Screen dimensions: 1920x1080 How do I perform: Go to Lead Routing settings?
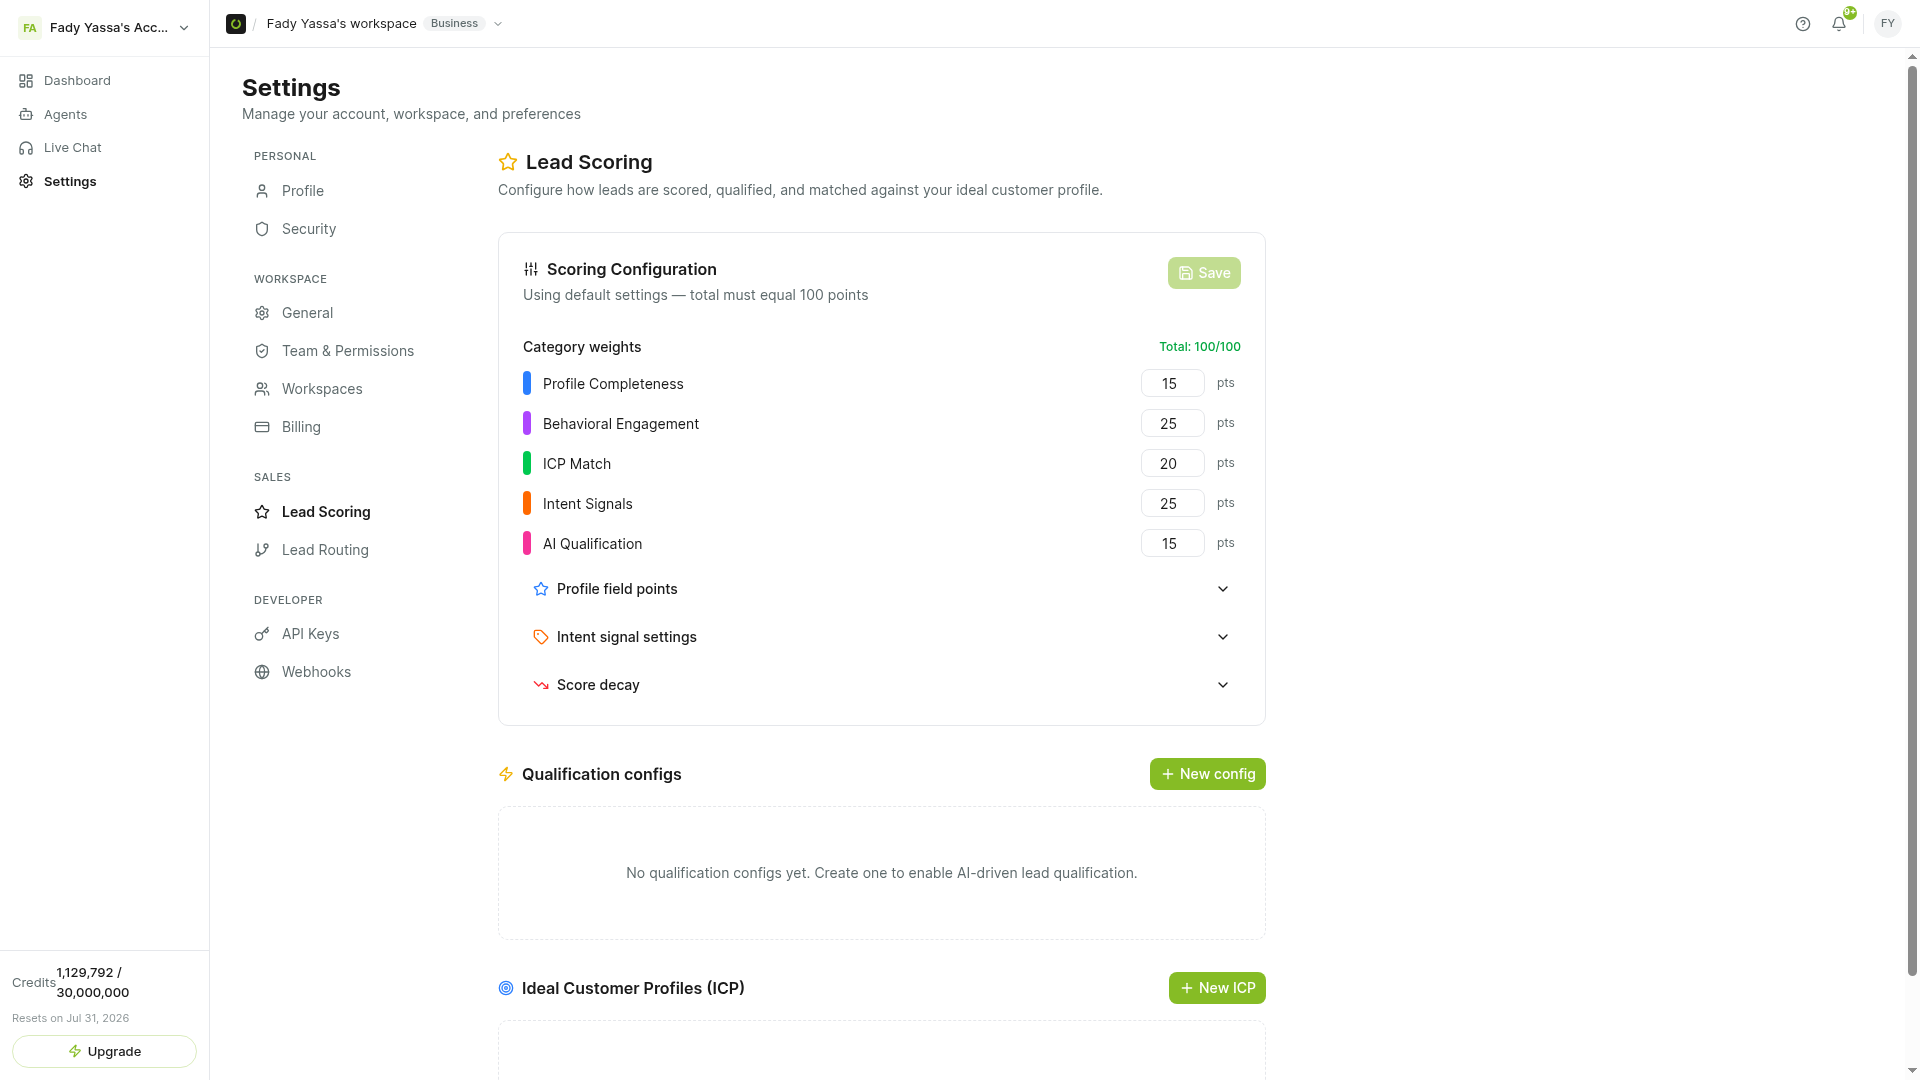[x=325, y=550]
